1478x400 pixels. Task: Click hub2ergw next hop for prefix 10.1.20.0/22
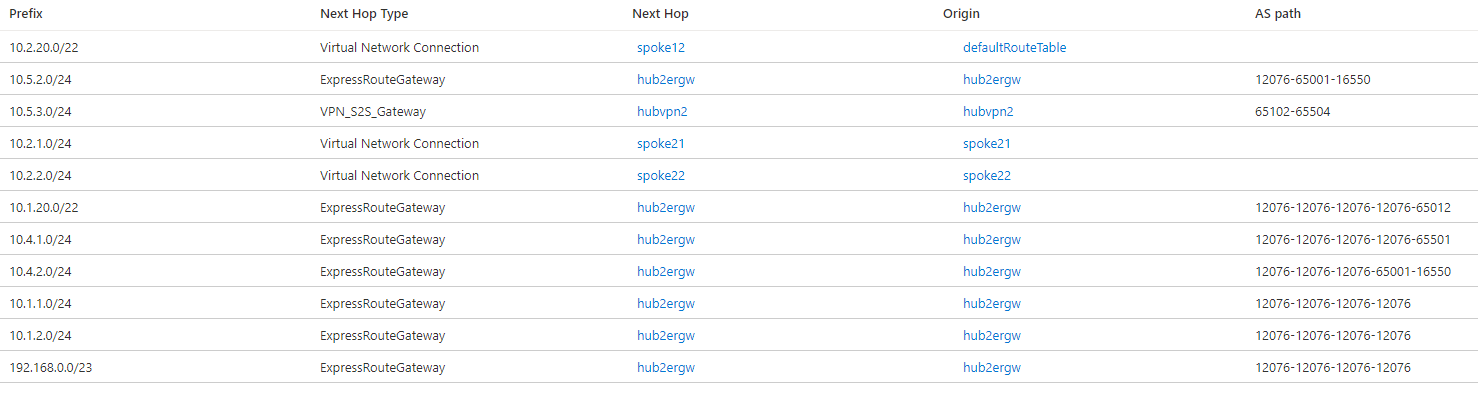[x=666, y=207]
